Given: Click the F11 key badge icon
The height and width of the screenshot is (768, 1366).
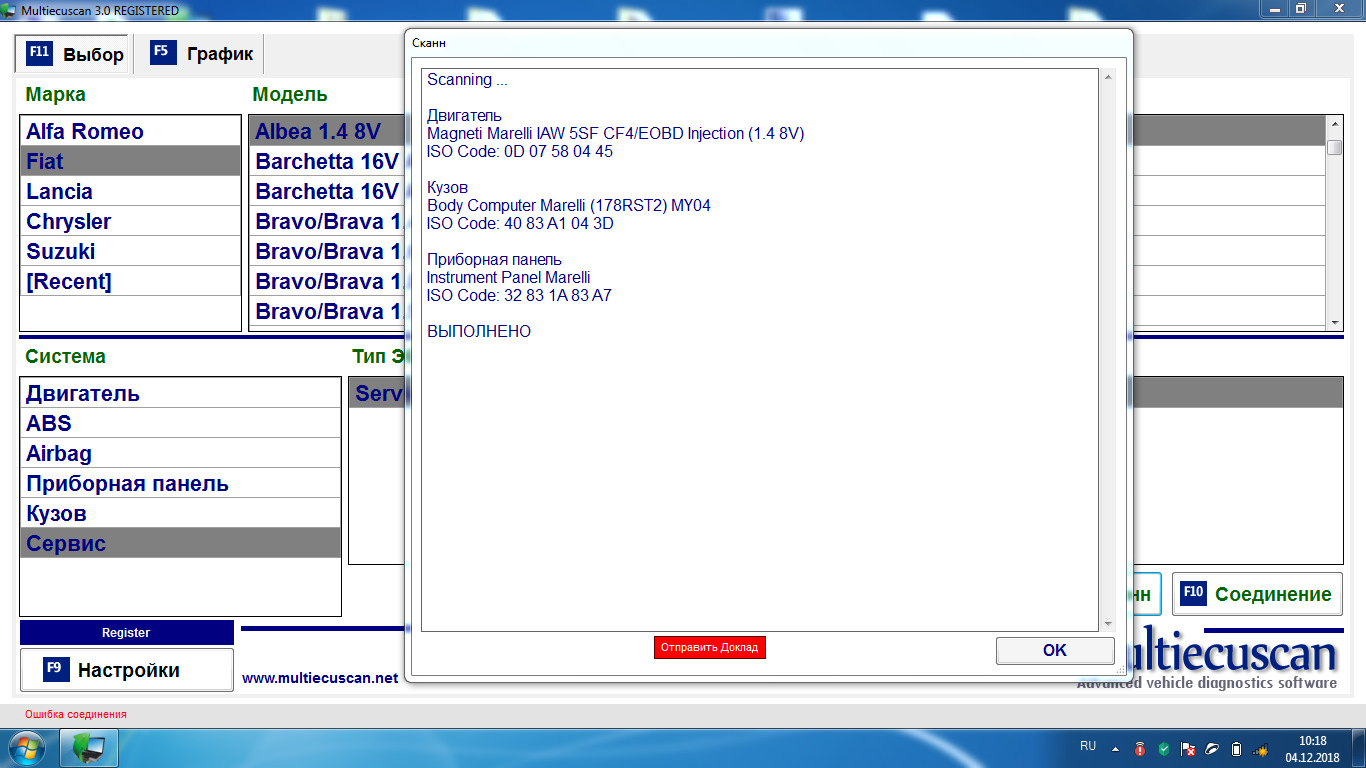Looking at the screenshot, I should [x=39, y=53].
